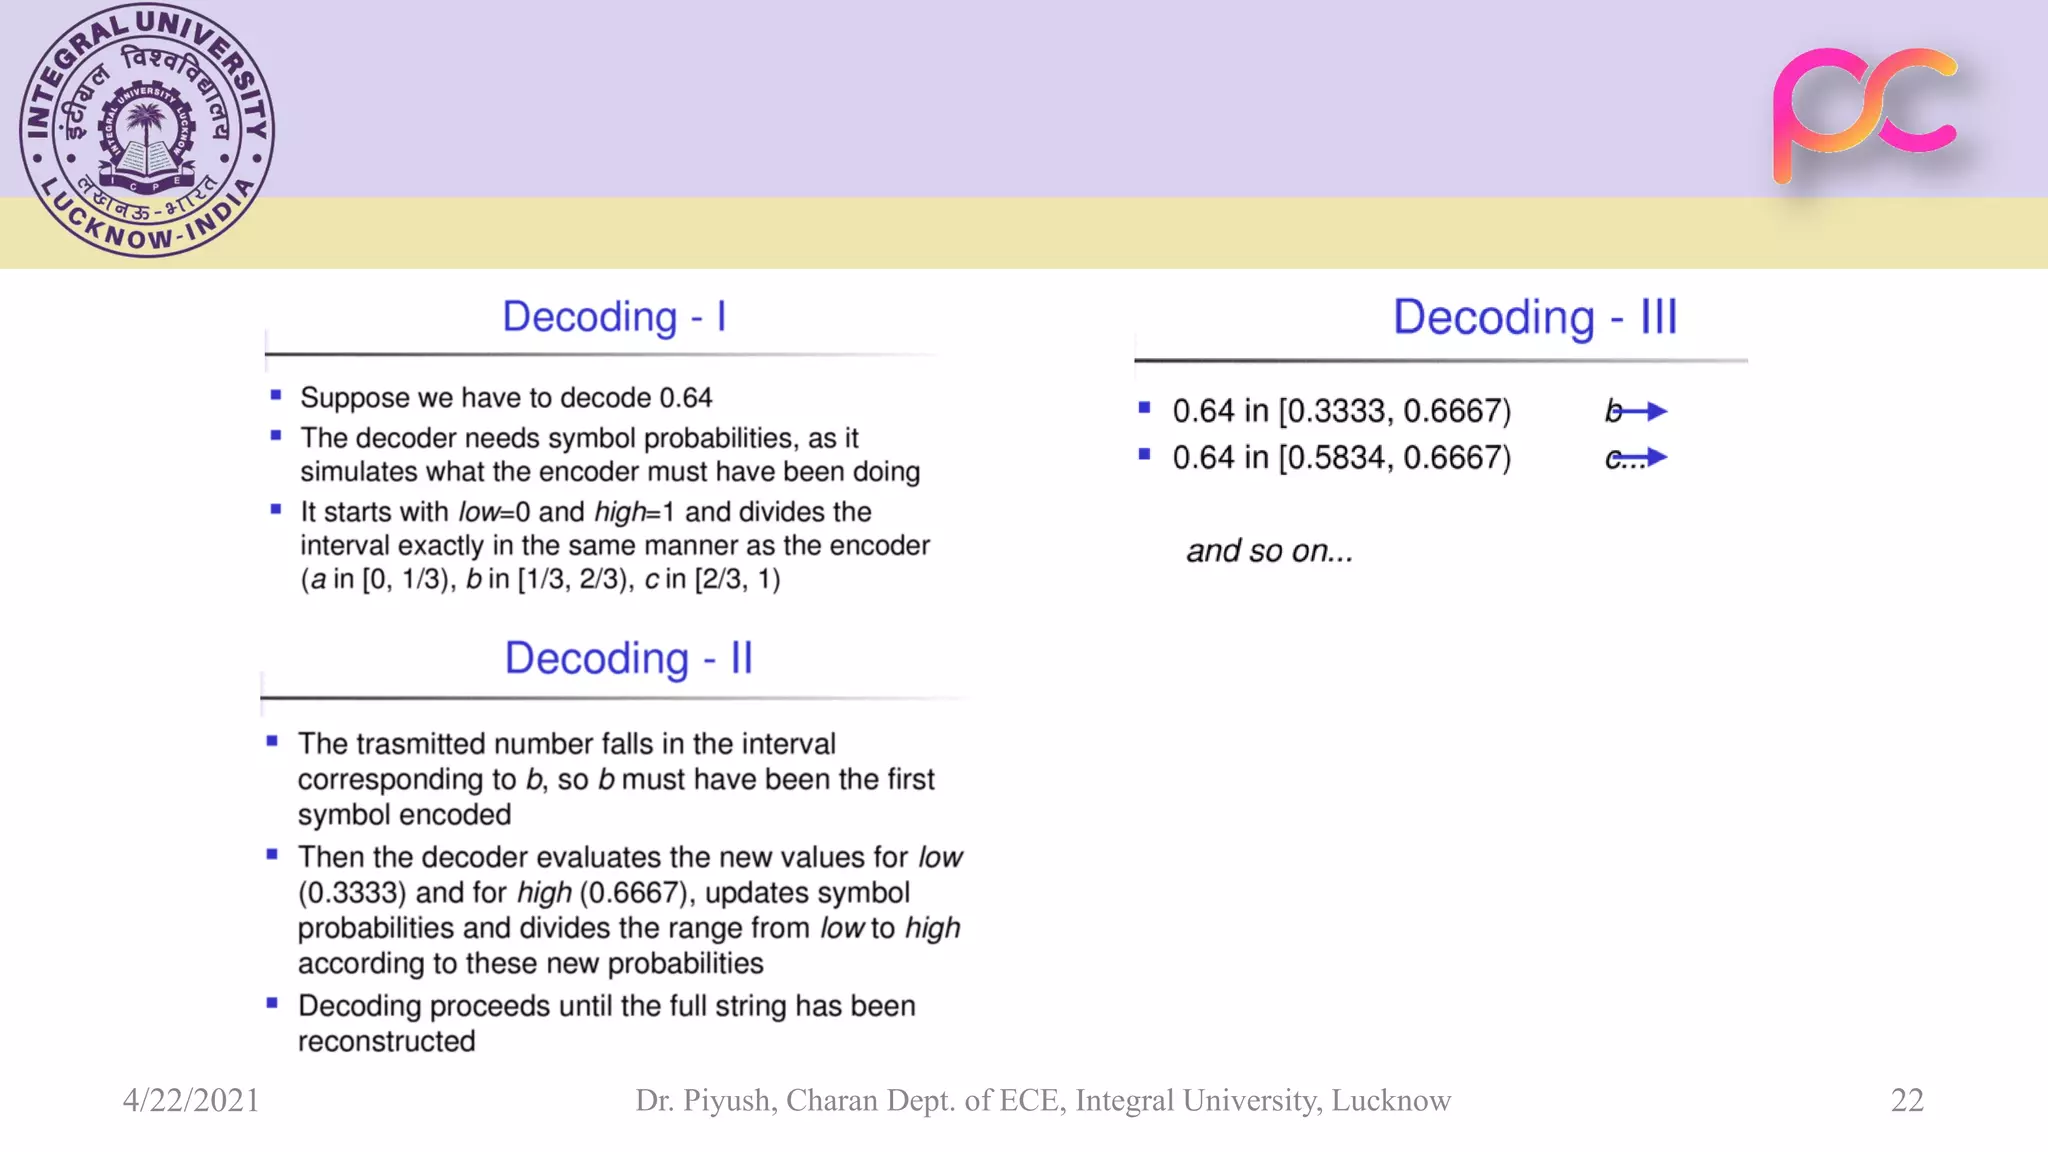Click the line 'It starts with low=0 and high=1'
2048x1152 pixels.
(585, 512)
